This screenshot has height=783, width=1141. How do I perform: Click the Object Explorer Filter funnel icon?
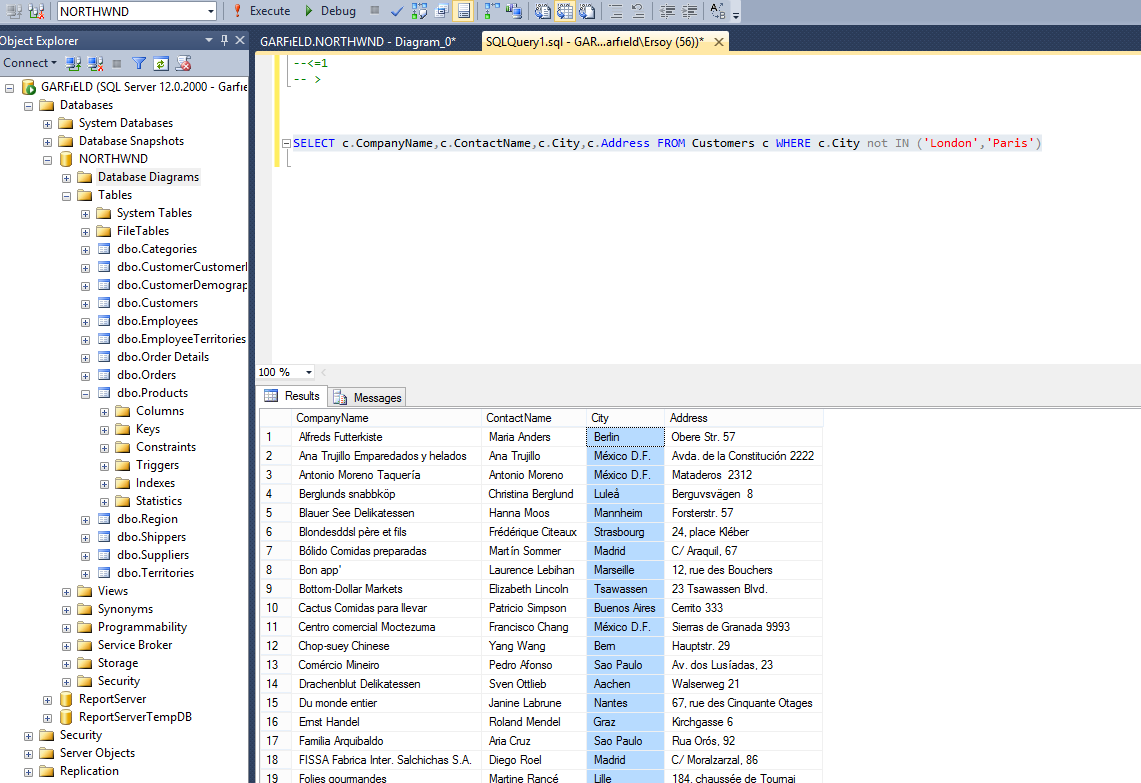(x=139, y=63)
